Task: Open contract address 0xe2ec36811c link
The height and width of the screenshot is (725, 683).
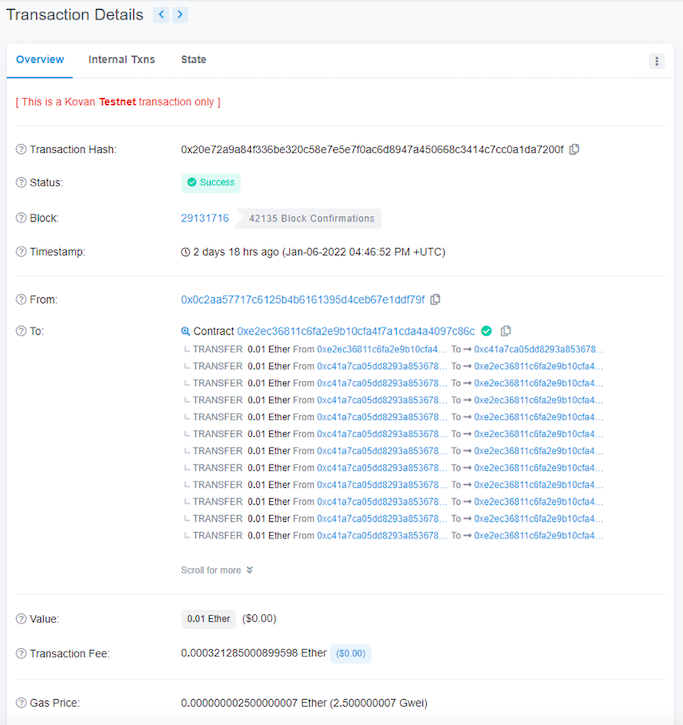Action: (355, 331)
